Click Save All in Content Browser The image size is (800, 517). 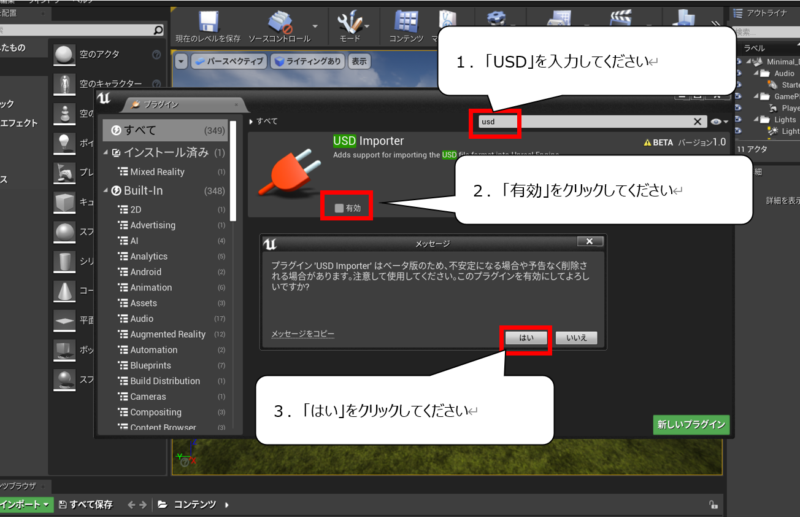pos(86,504)
